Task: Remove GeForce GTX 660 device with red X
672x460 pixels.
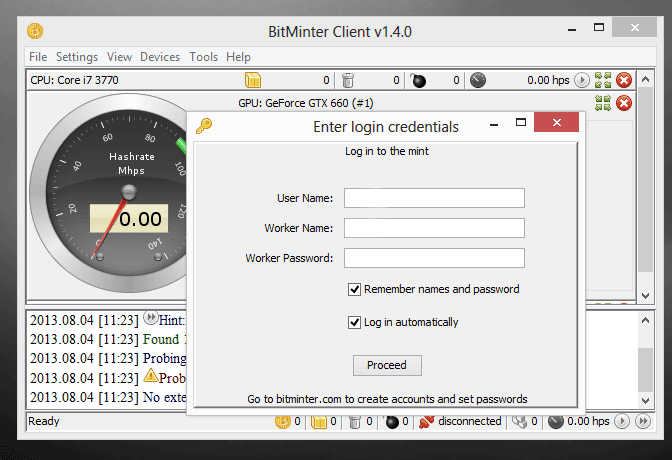Action: point(624,103)
